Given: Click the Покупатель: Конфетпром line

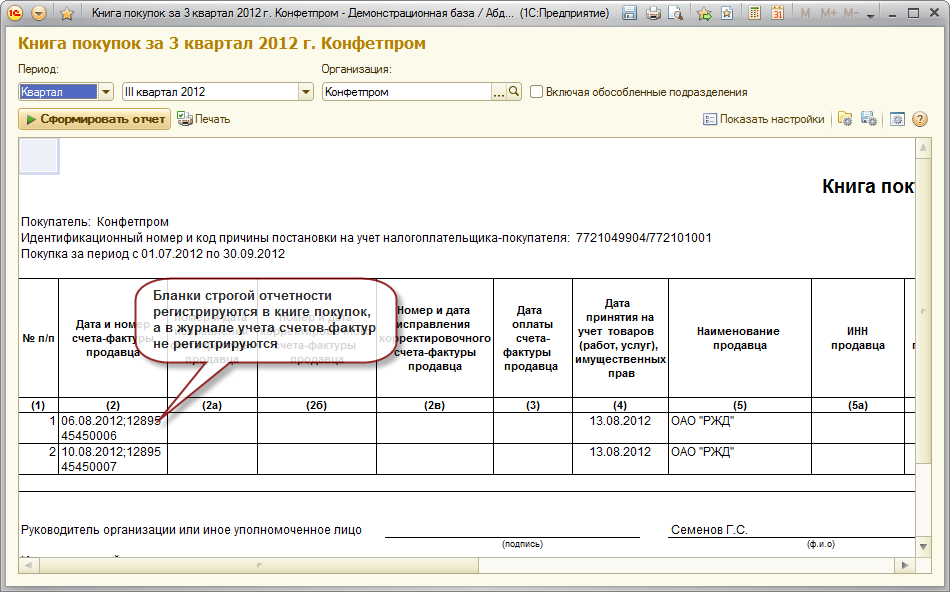Looking at the screenshot, I should click(95, 222).
